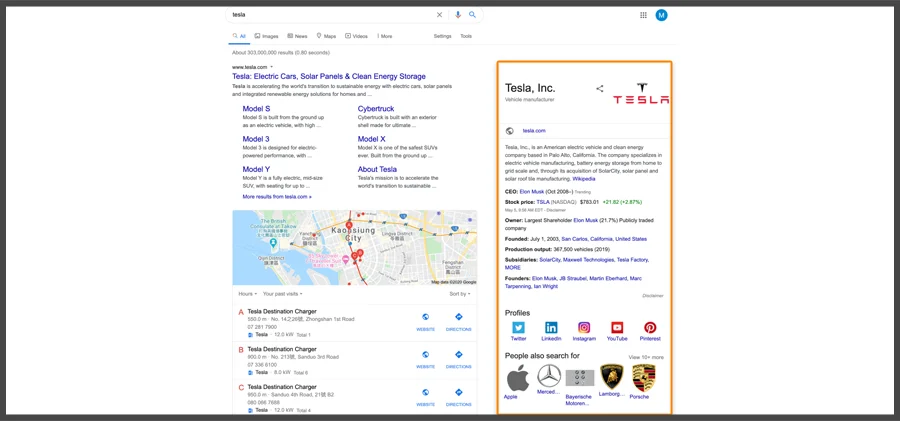Open the Google apps grid
This screenshot has width=900, height=421.
643,15
